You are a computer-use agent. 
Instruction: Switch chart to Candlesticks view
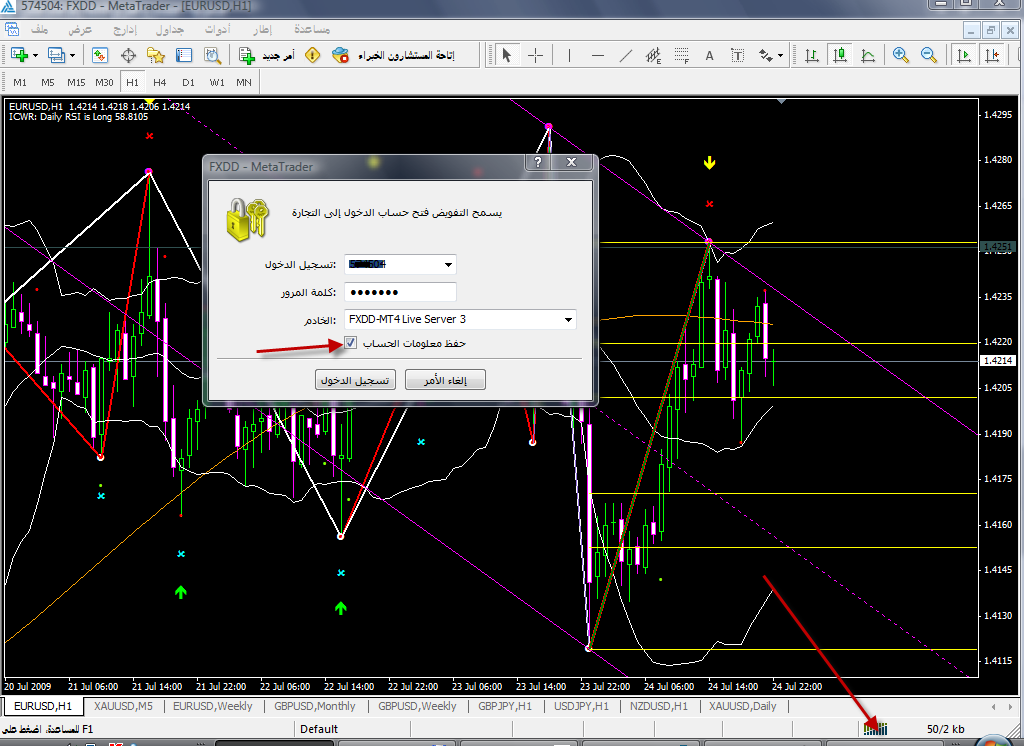[840, 56]
